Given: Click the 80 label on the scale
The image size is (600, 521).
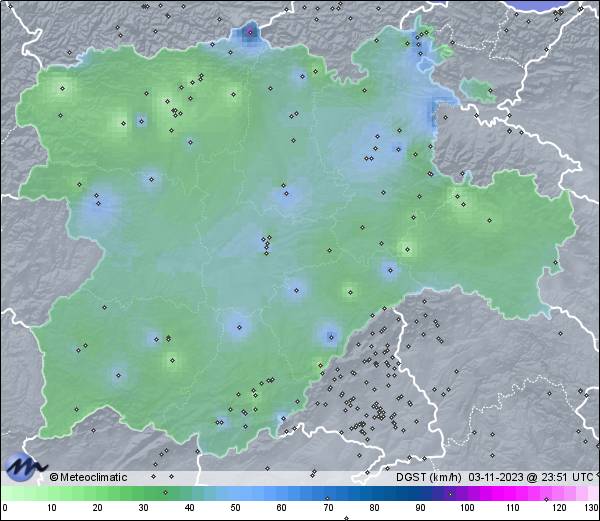Looking at the screenshot, I should [374, 508].
